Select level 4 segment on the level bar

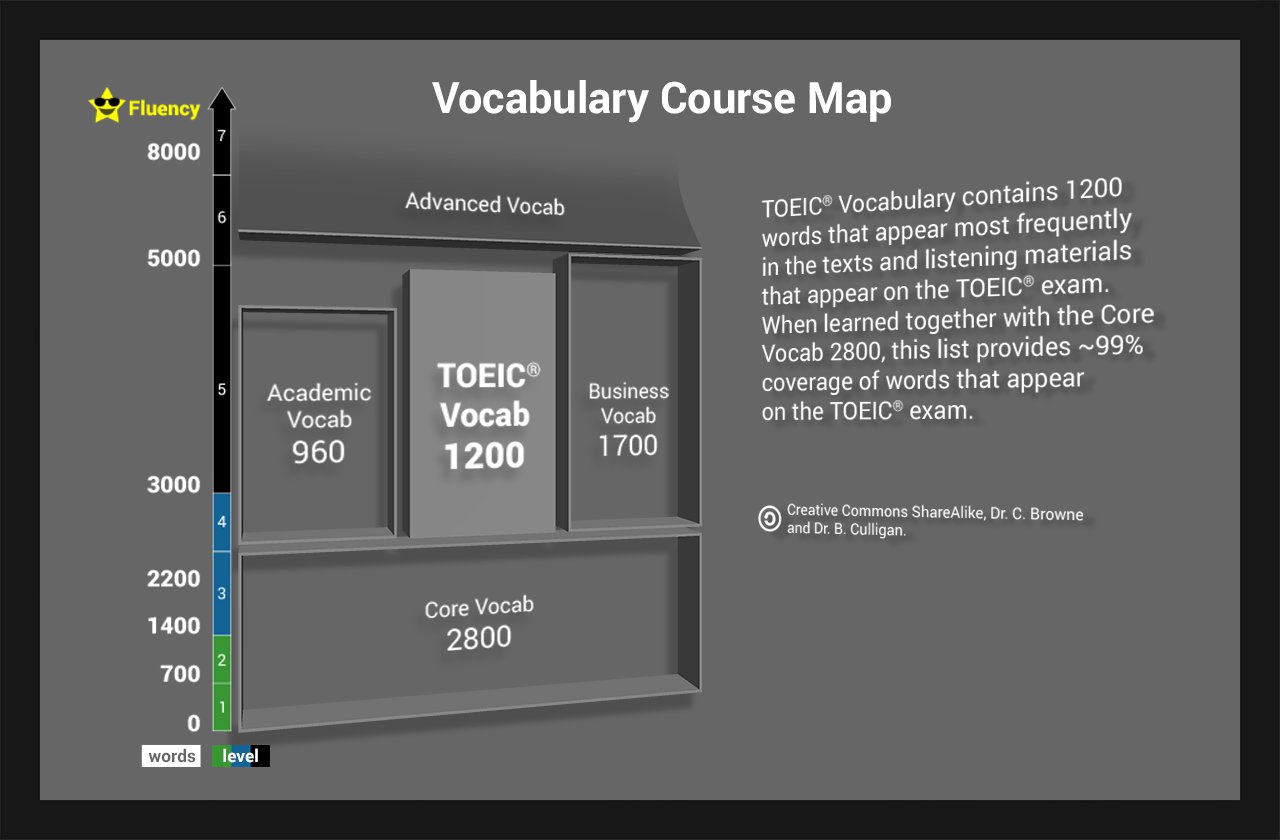pos(222,522)
